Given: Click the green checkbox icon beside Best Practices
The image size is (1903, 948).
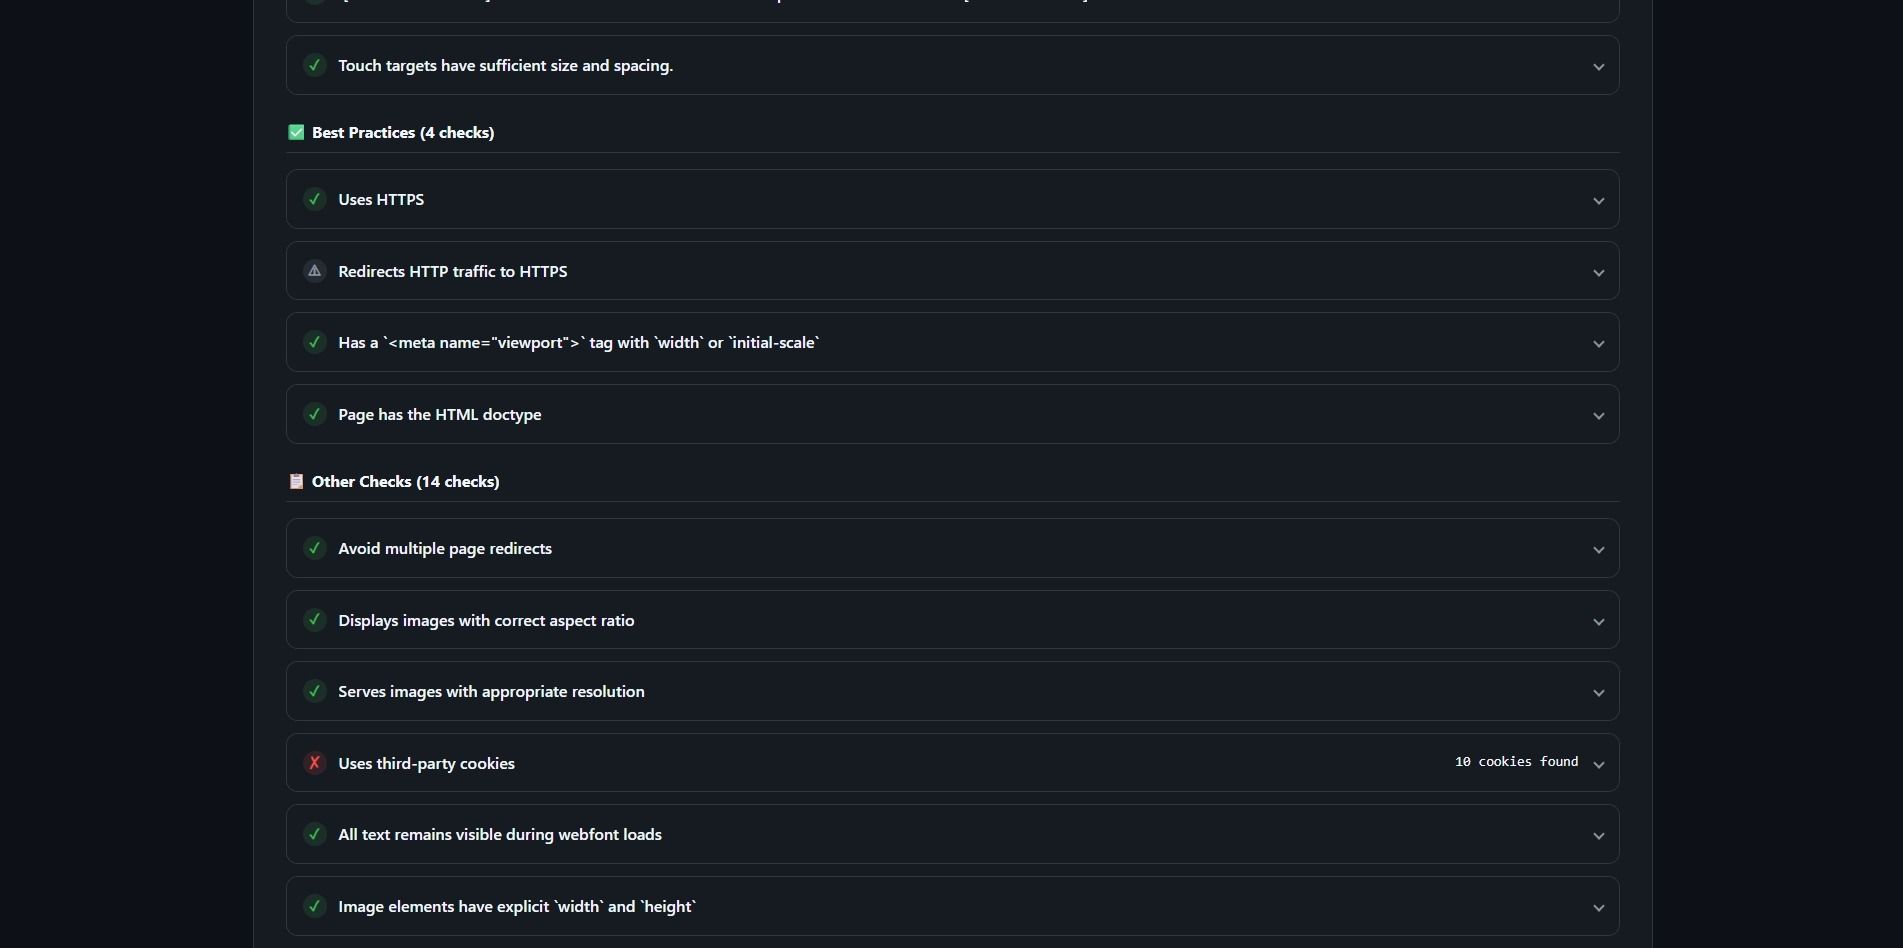Looking at the screenshot, I should [x=296, y=133].
